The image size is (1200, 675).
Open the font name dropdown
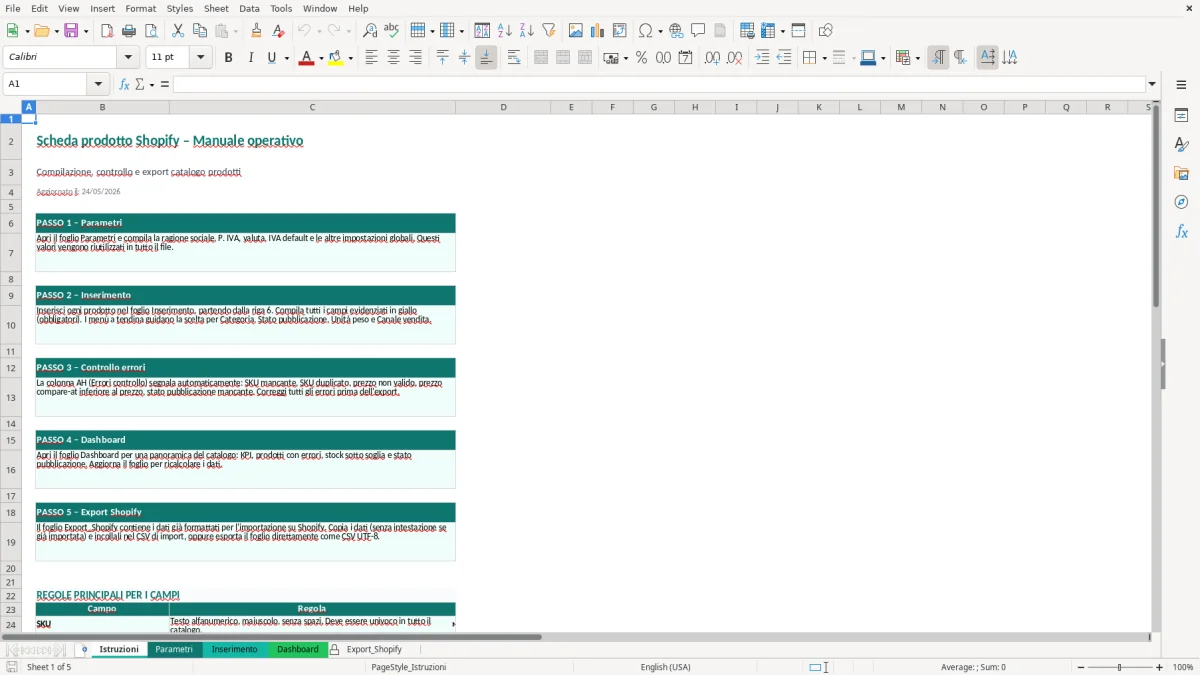pos(129,57)
